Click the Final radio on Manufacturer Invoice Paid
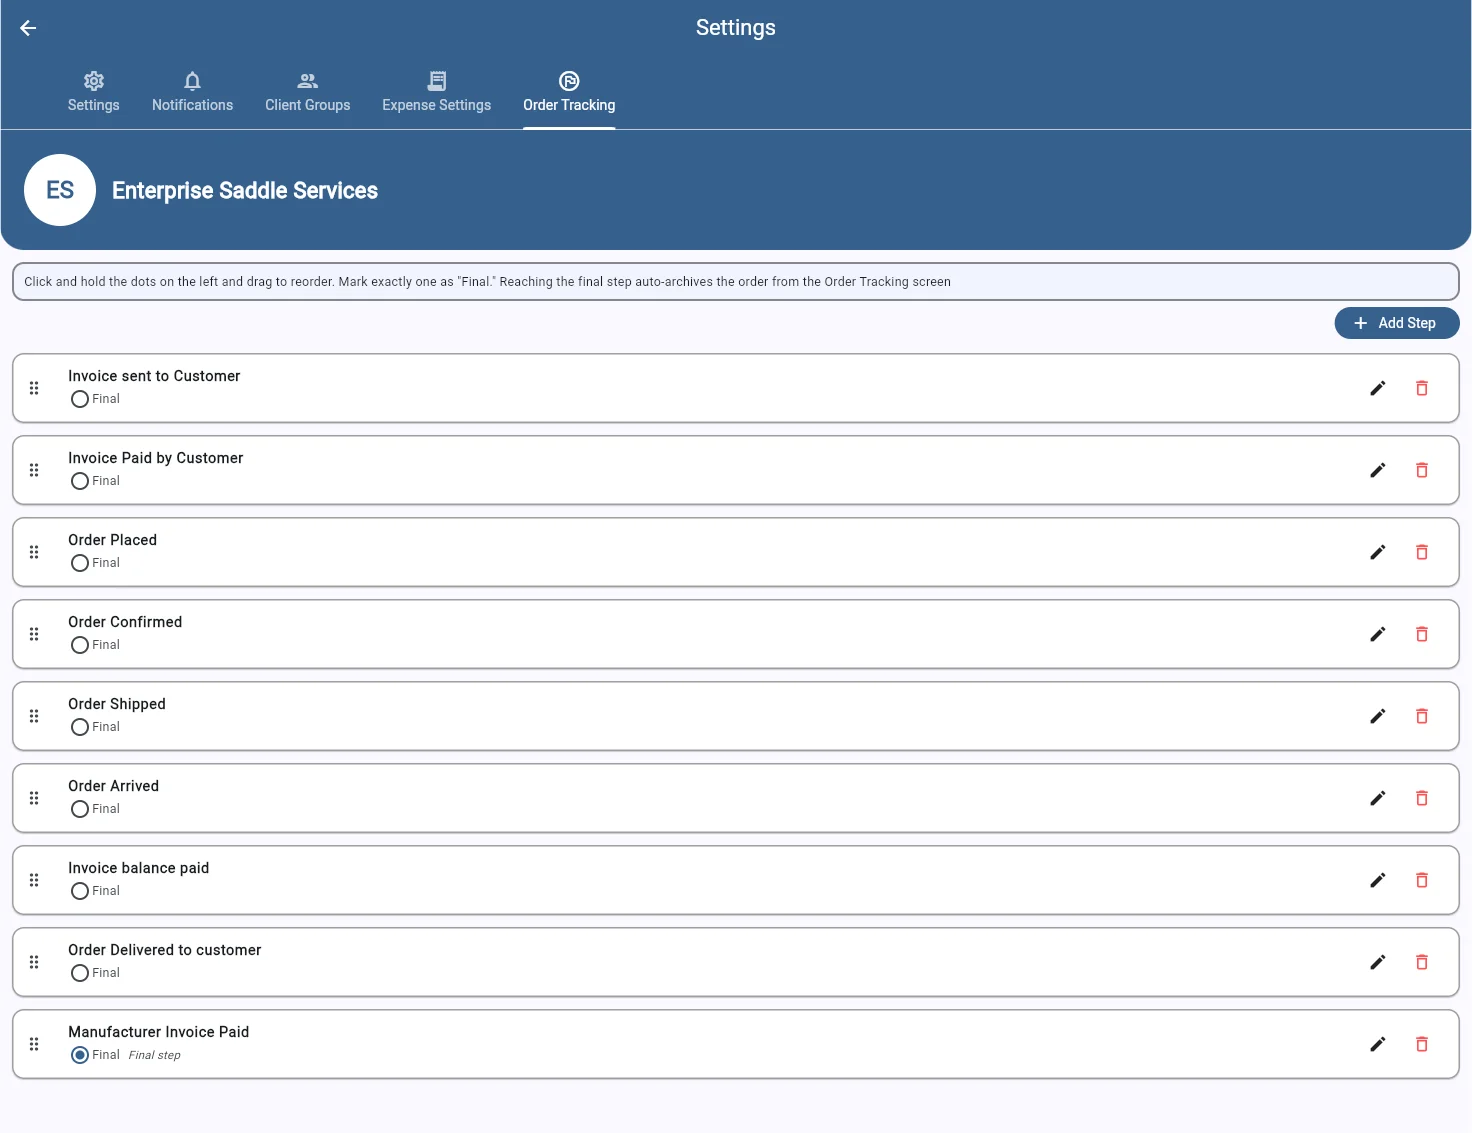The width and height of the screenshot is (1472, 1133). click(79, 1055)
